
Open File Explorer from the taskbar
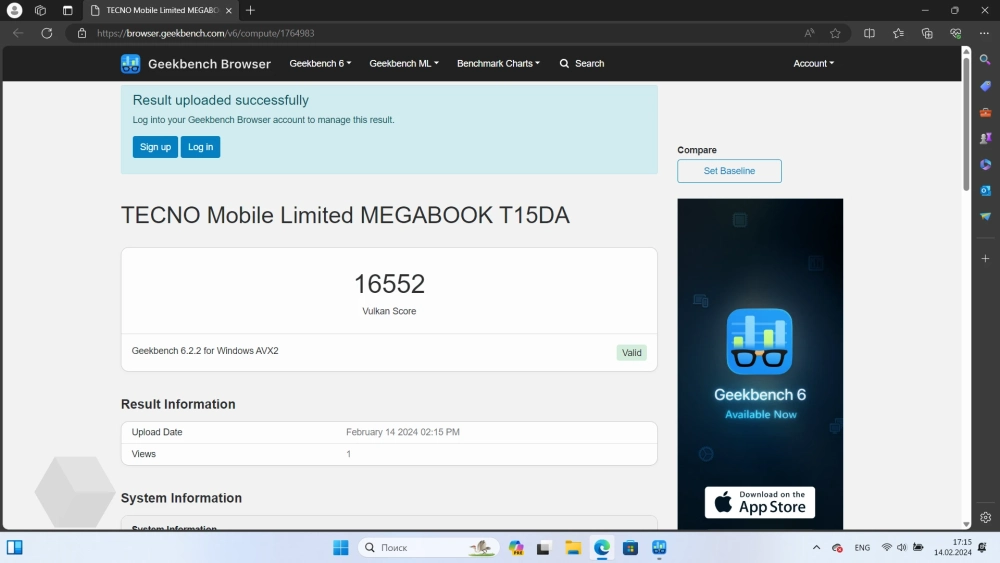click(x=573, y=548)
